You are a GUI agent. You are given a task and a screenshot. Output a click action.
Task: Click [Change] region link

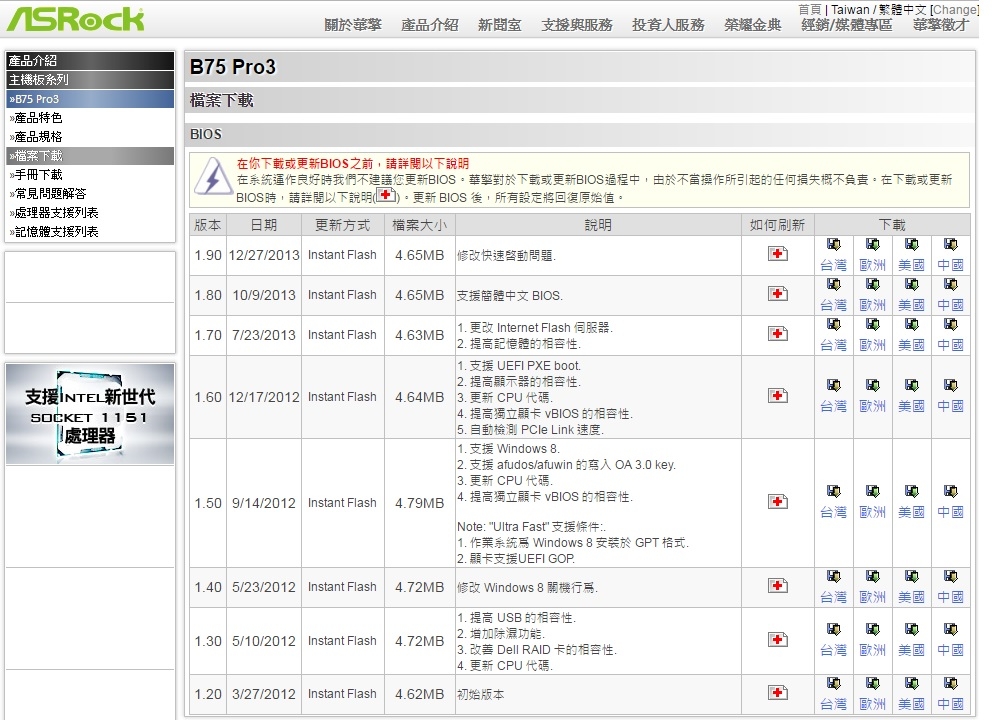(955, 10)
